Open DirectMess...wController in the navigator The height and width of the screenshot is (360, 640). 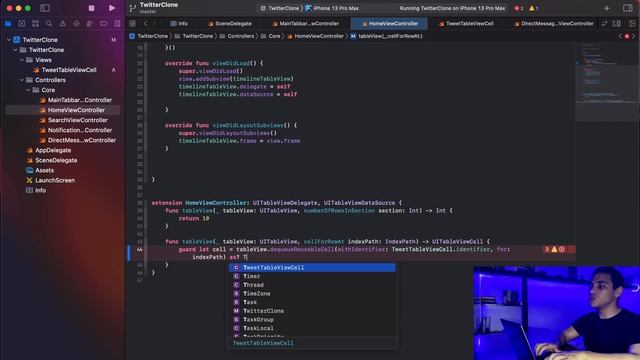(x=78, y=140)
